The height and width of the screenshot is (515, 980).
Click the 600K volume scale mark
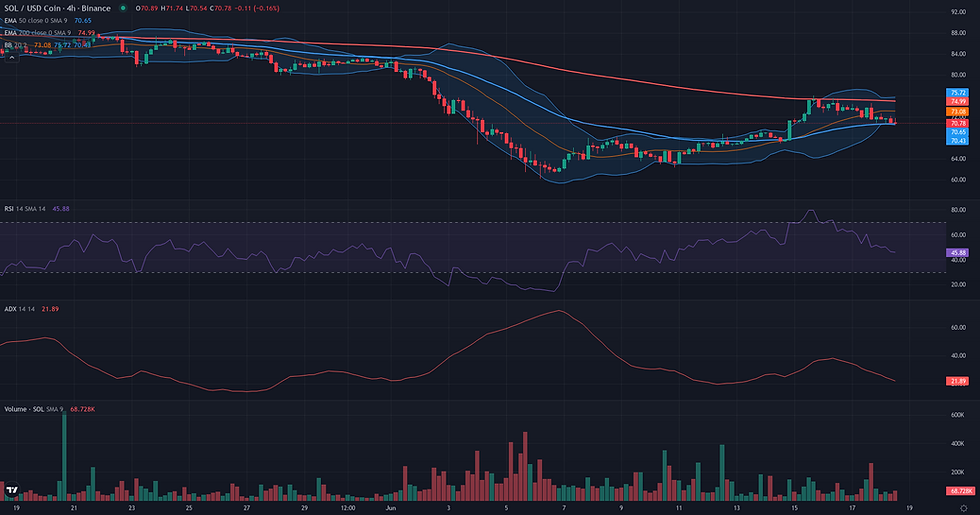tap(958, 415)
